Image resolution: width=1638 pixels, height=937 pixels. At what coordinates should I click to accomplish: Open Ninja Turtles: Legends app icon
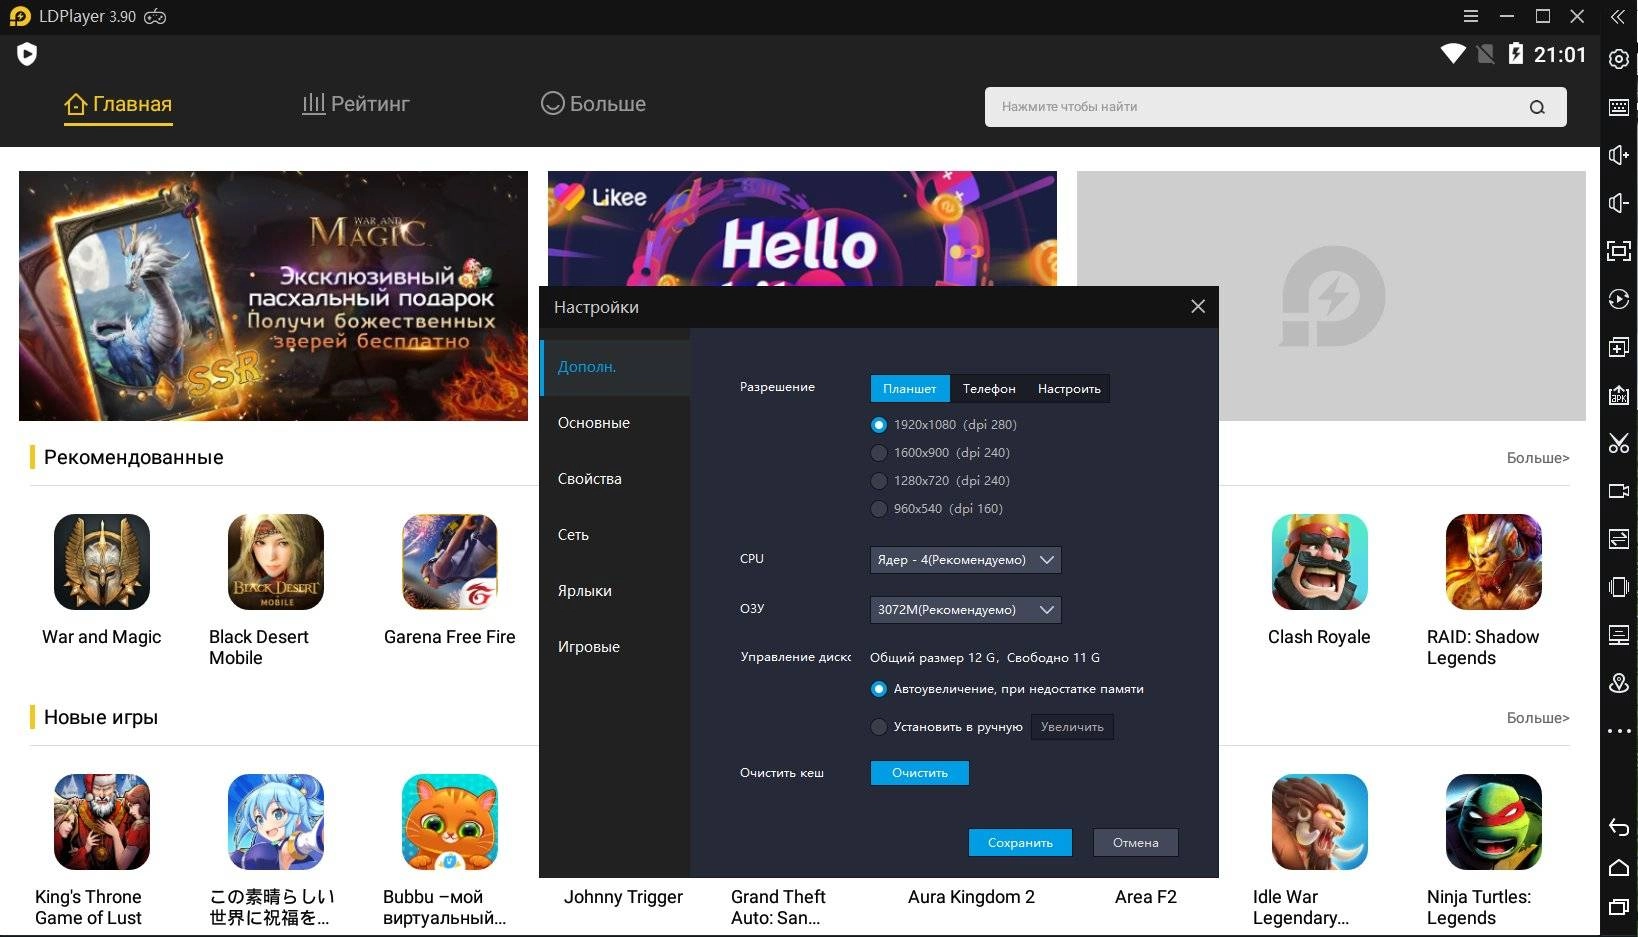click(1493, 822)
